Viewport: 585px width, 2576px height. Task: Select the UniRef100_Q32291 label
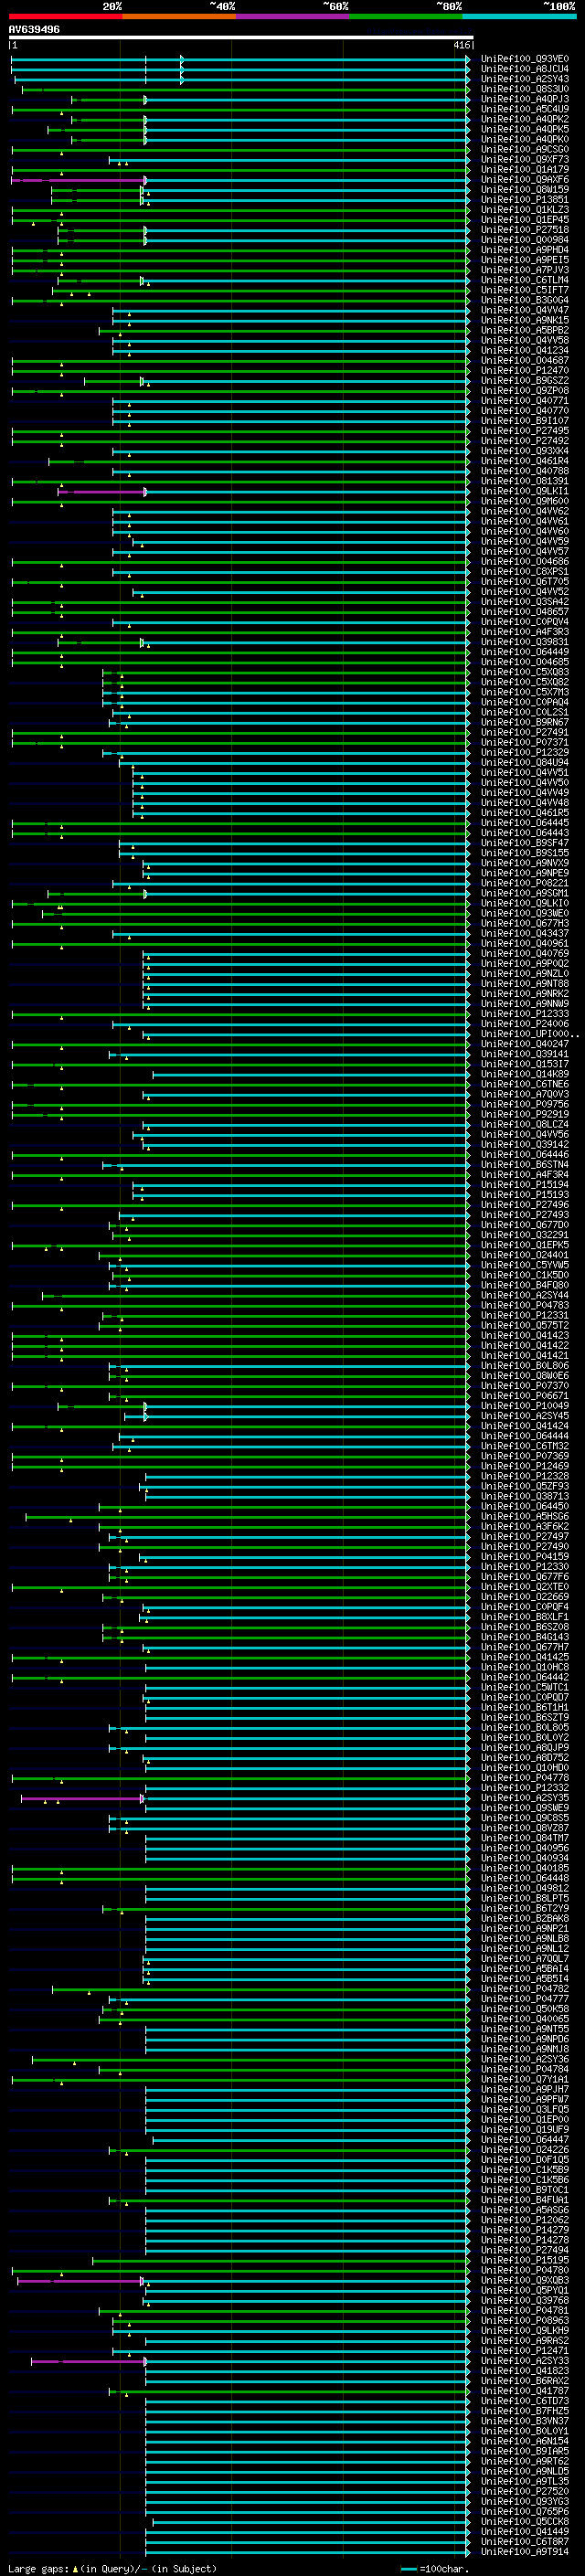pyautogui.click(x=525, y=1235)
